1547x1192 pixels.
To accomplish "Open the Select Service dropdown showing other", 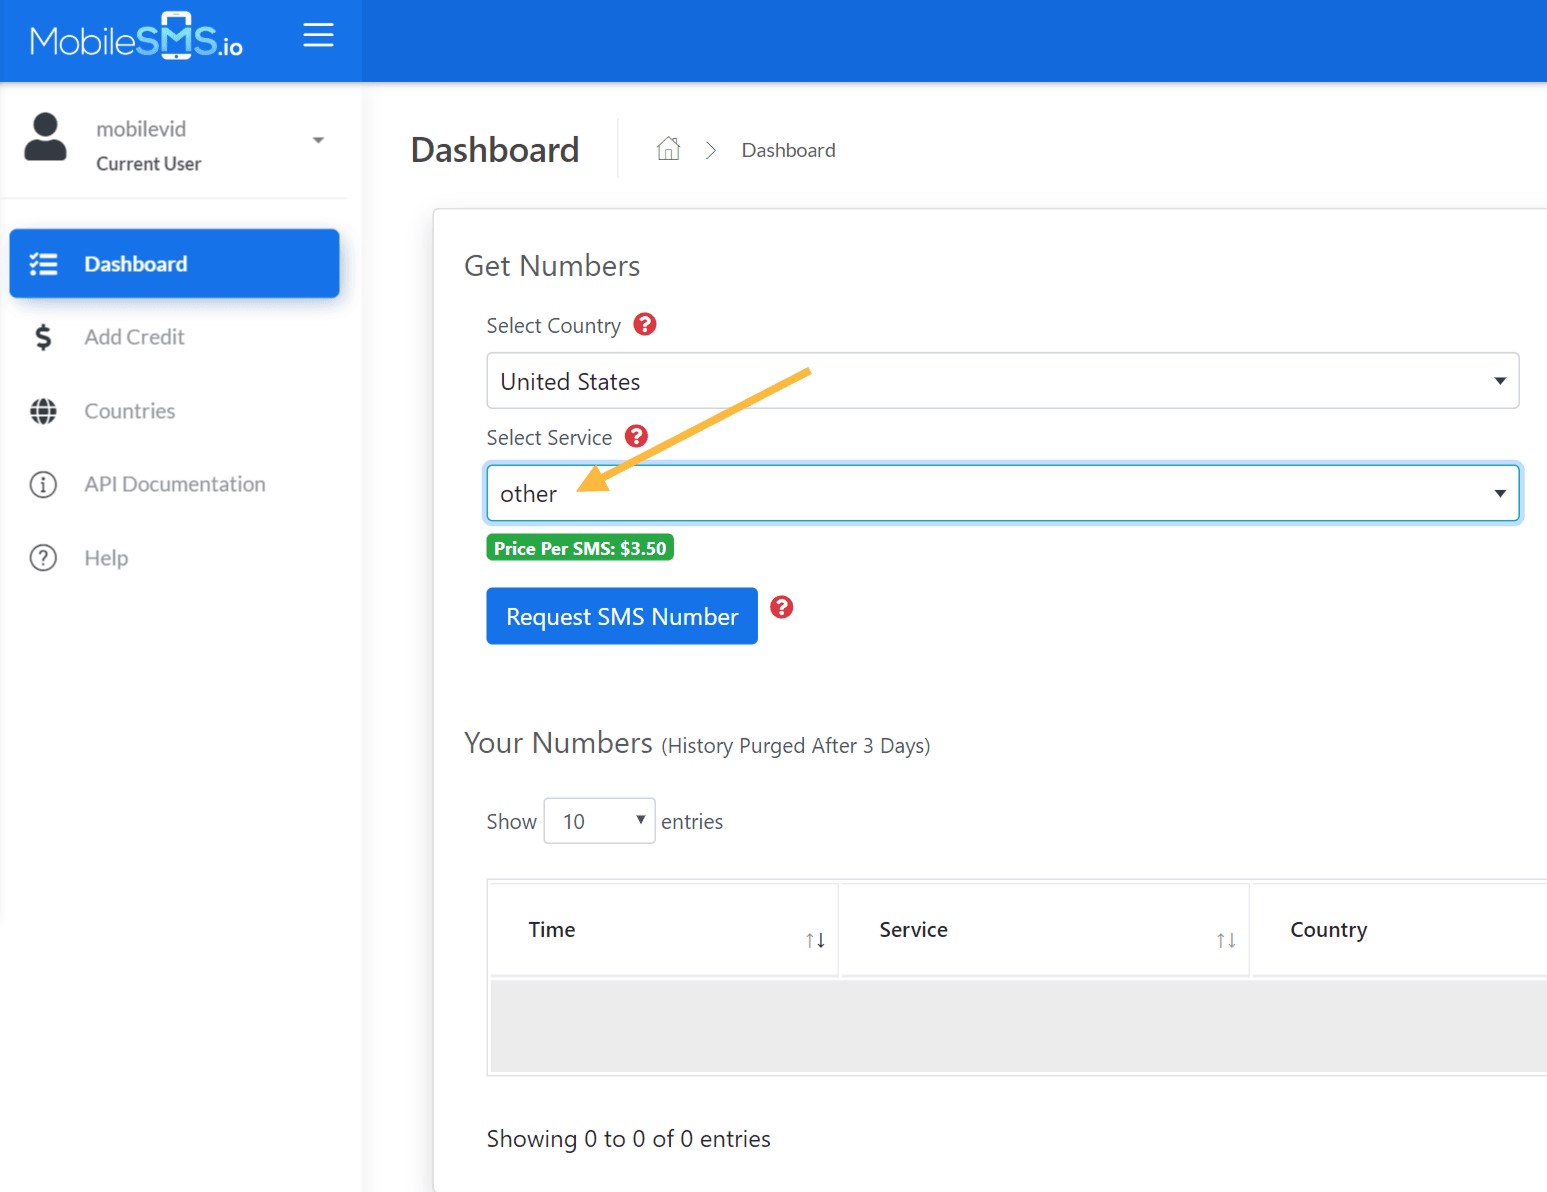I will pos(1002,493).
